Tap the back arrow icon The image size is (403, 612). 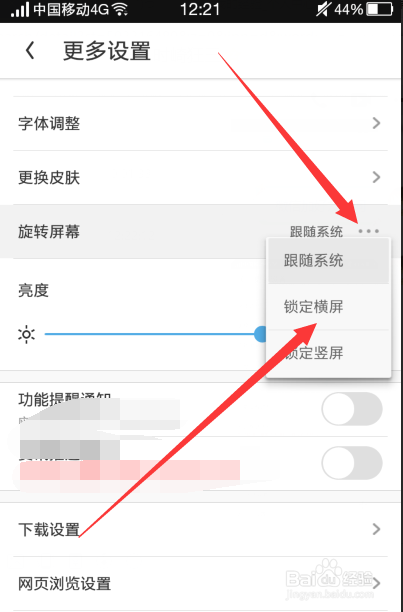[30, 51]
